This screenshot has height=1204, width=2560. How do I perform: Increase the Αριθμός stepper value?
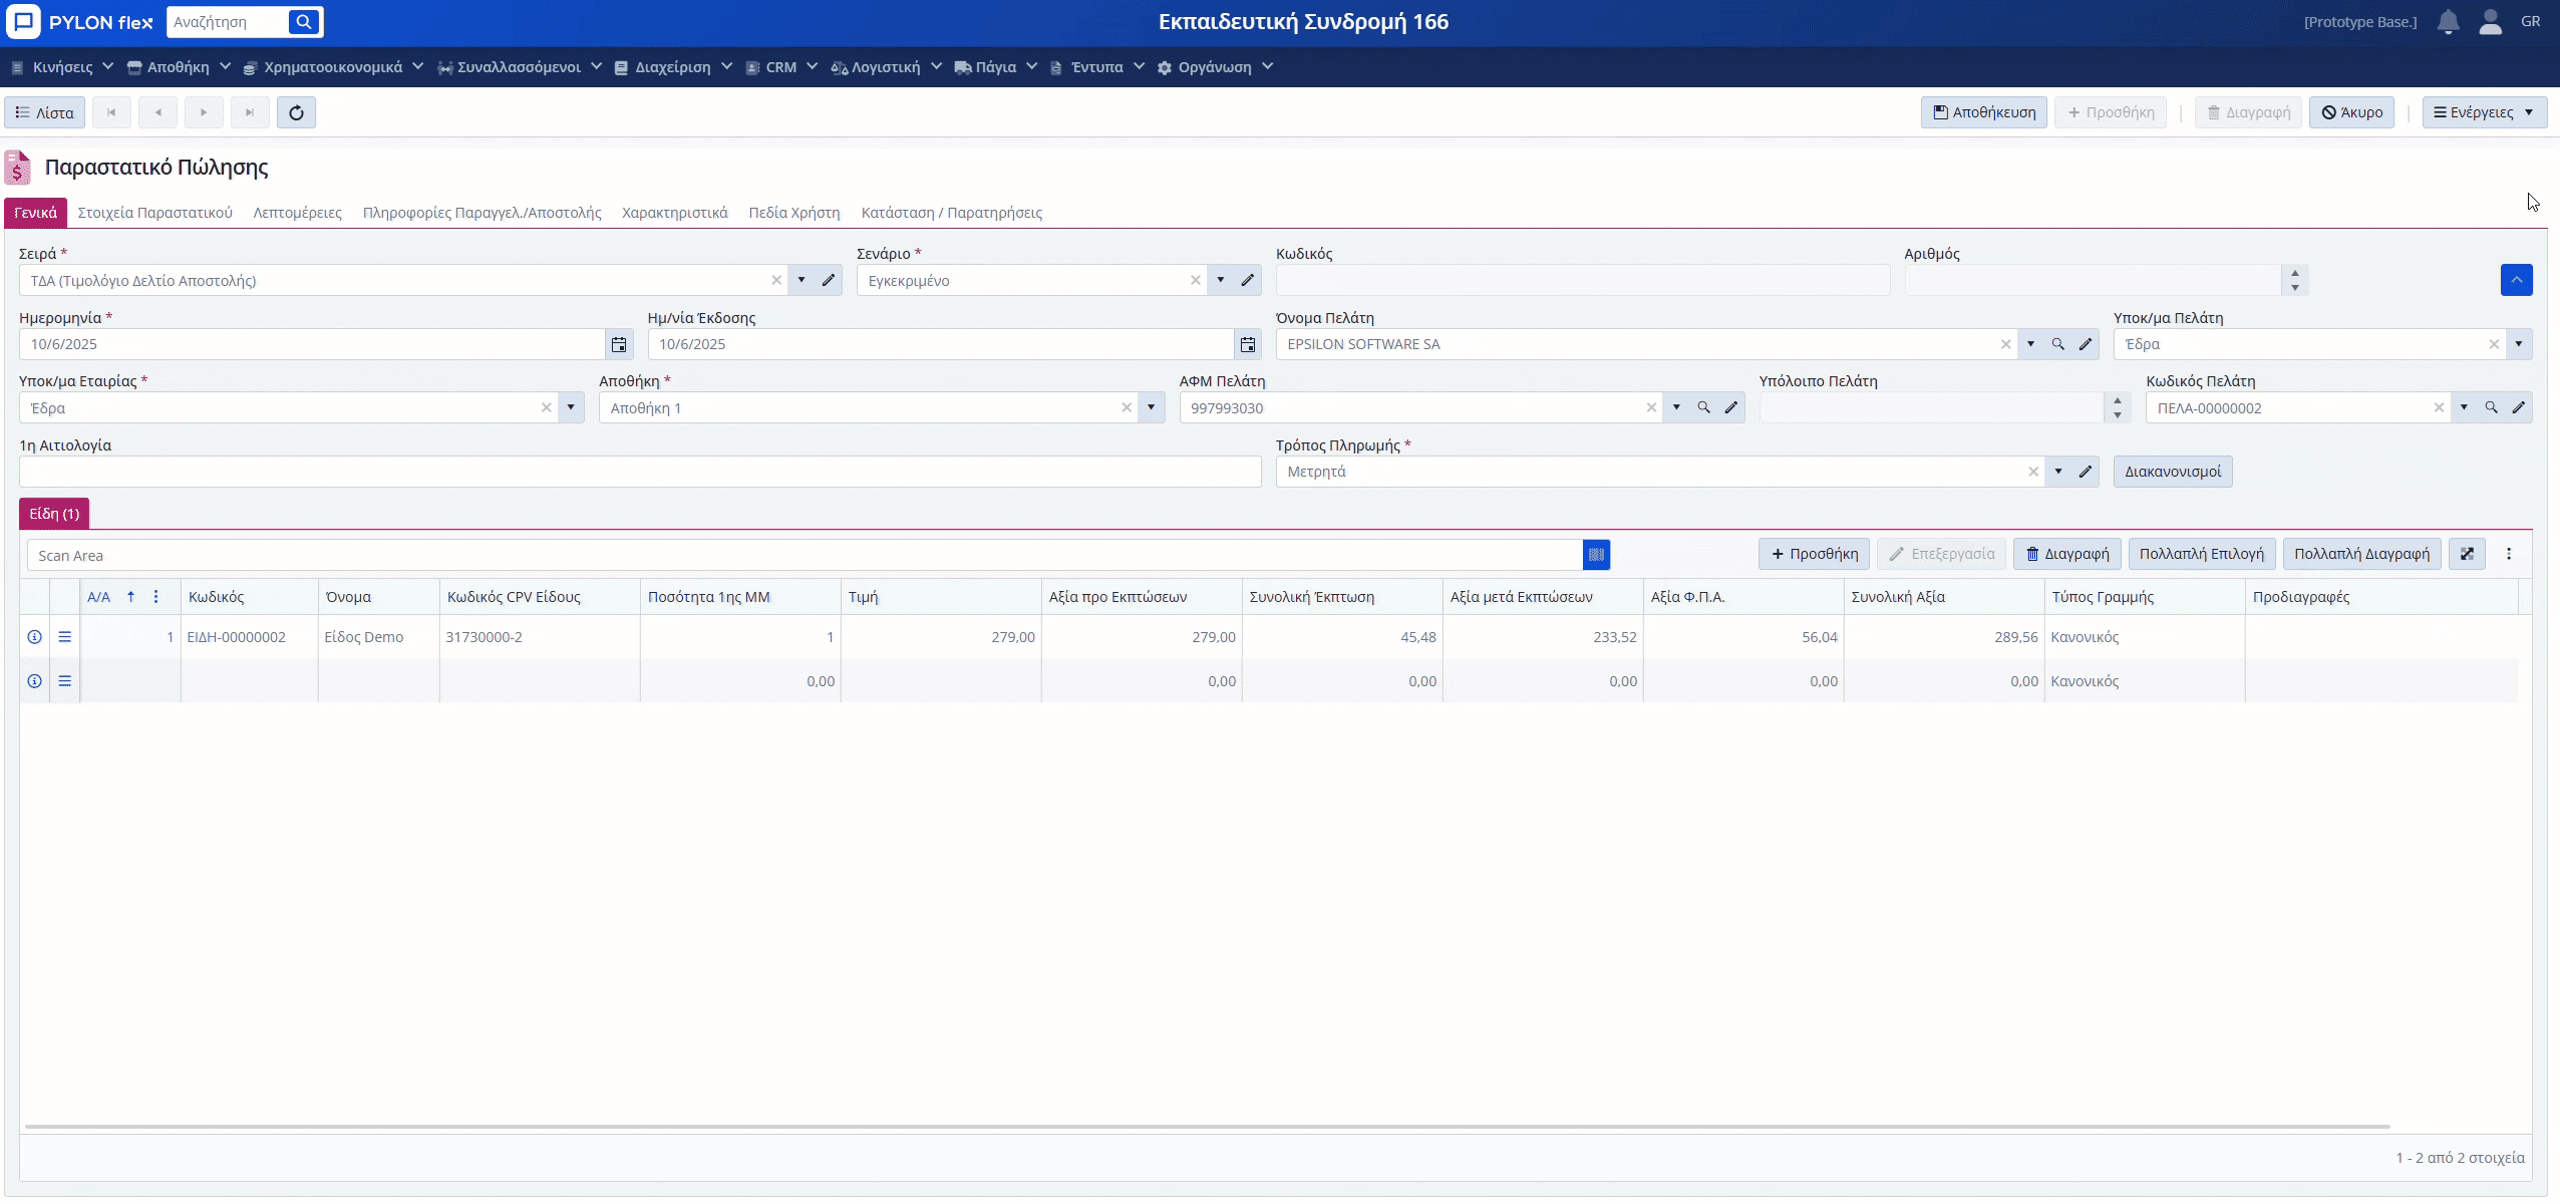pos(2294,273)
